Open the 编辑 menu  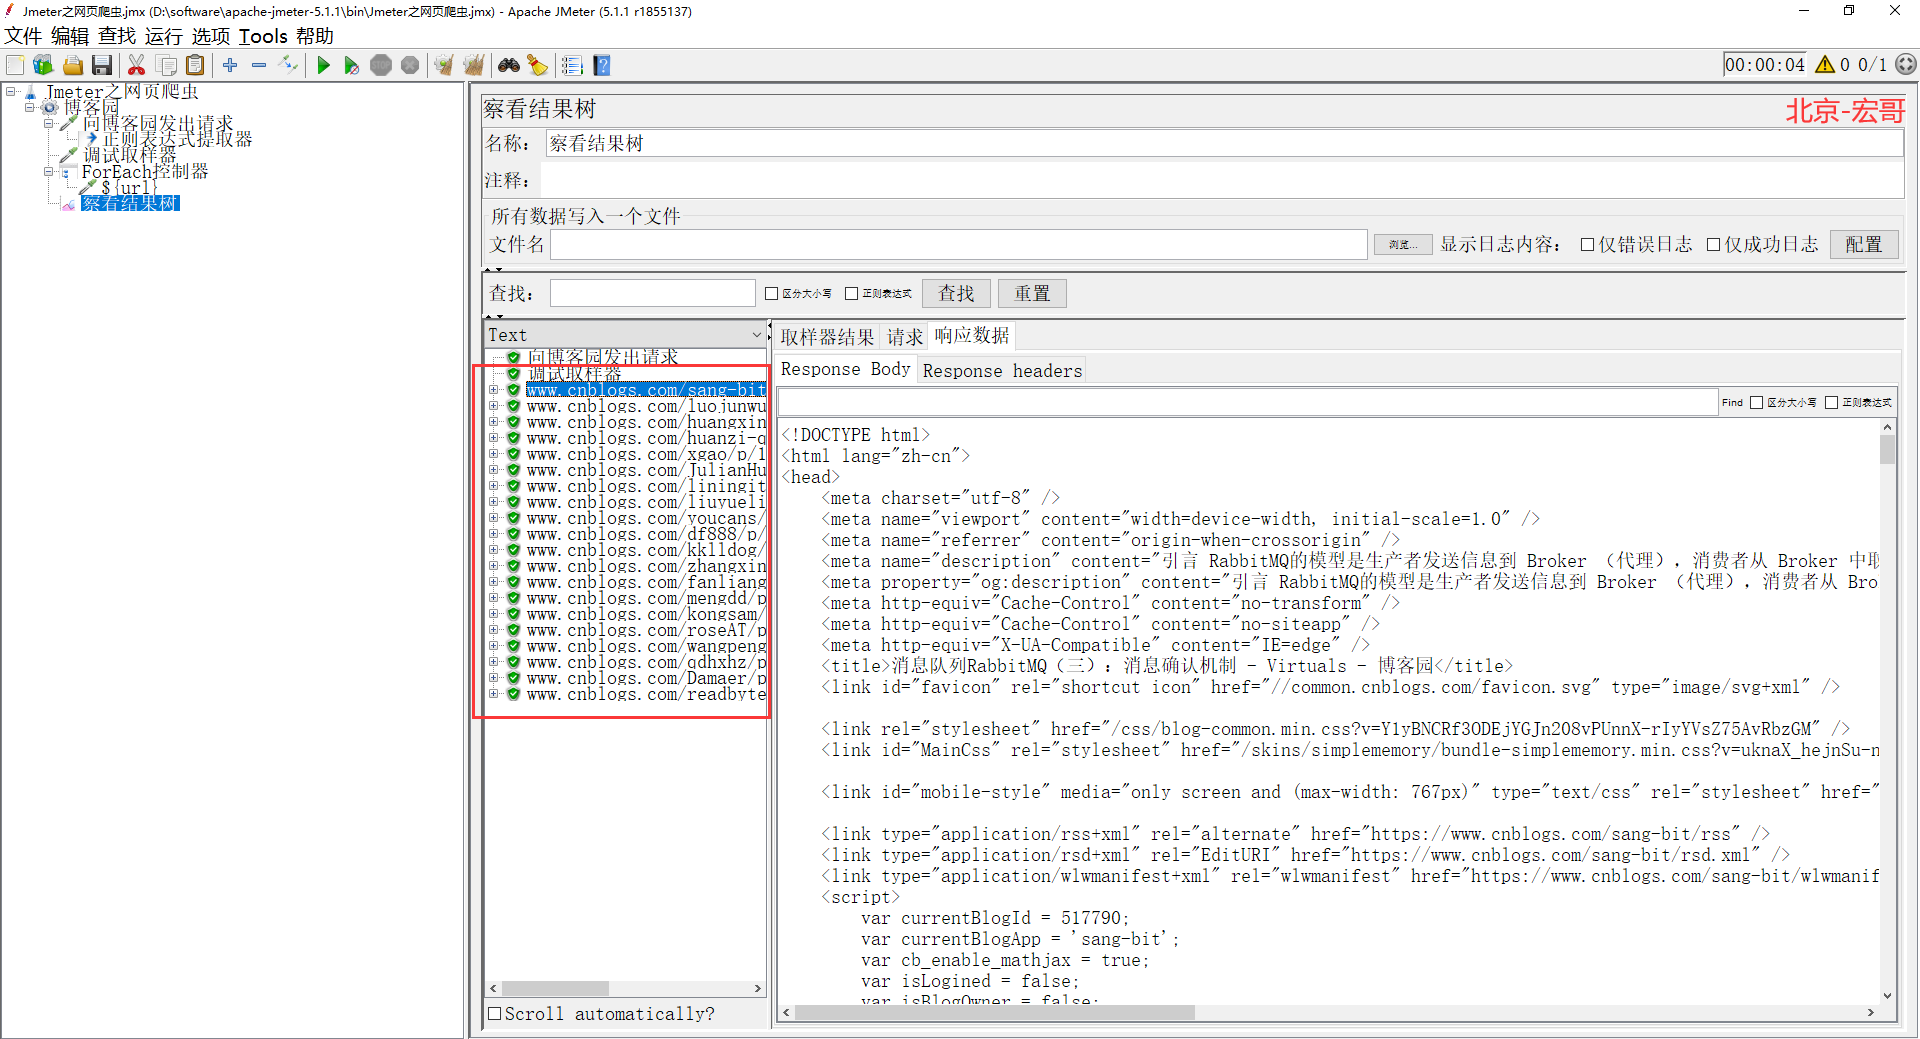(70, 36)
